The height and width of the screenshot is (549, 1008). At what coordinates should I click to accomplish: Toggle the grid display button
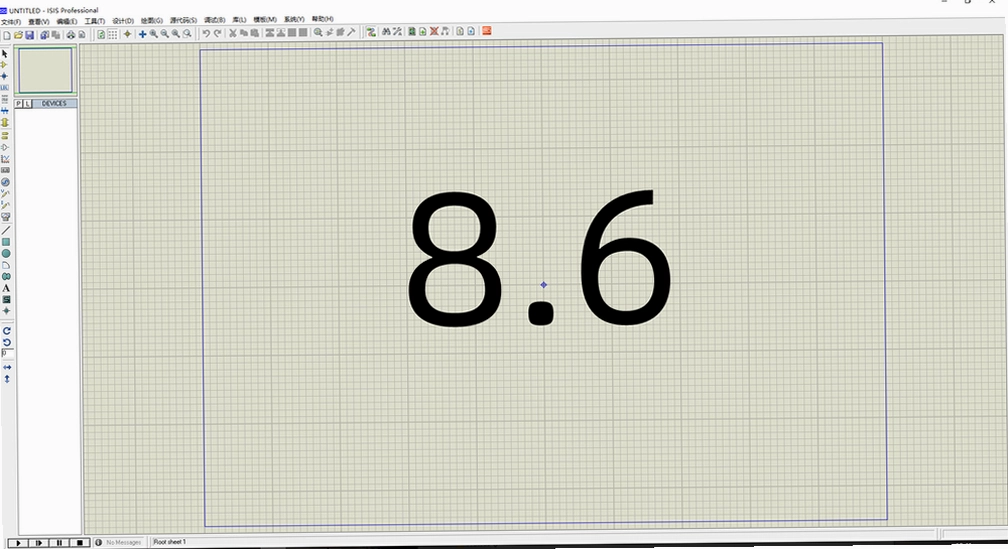tap(112, 34)
